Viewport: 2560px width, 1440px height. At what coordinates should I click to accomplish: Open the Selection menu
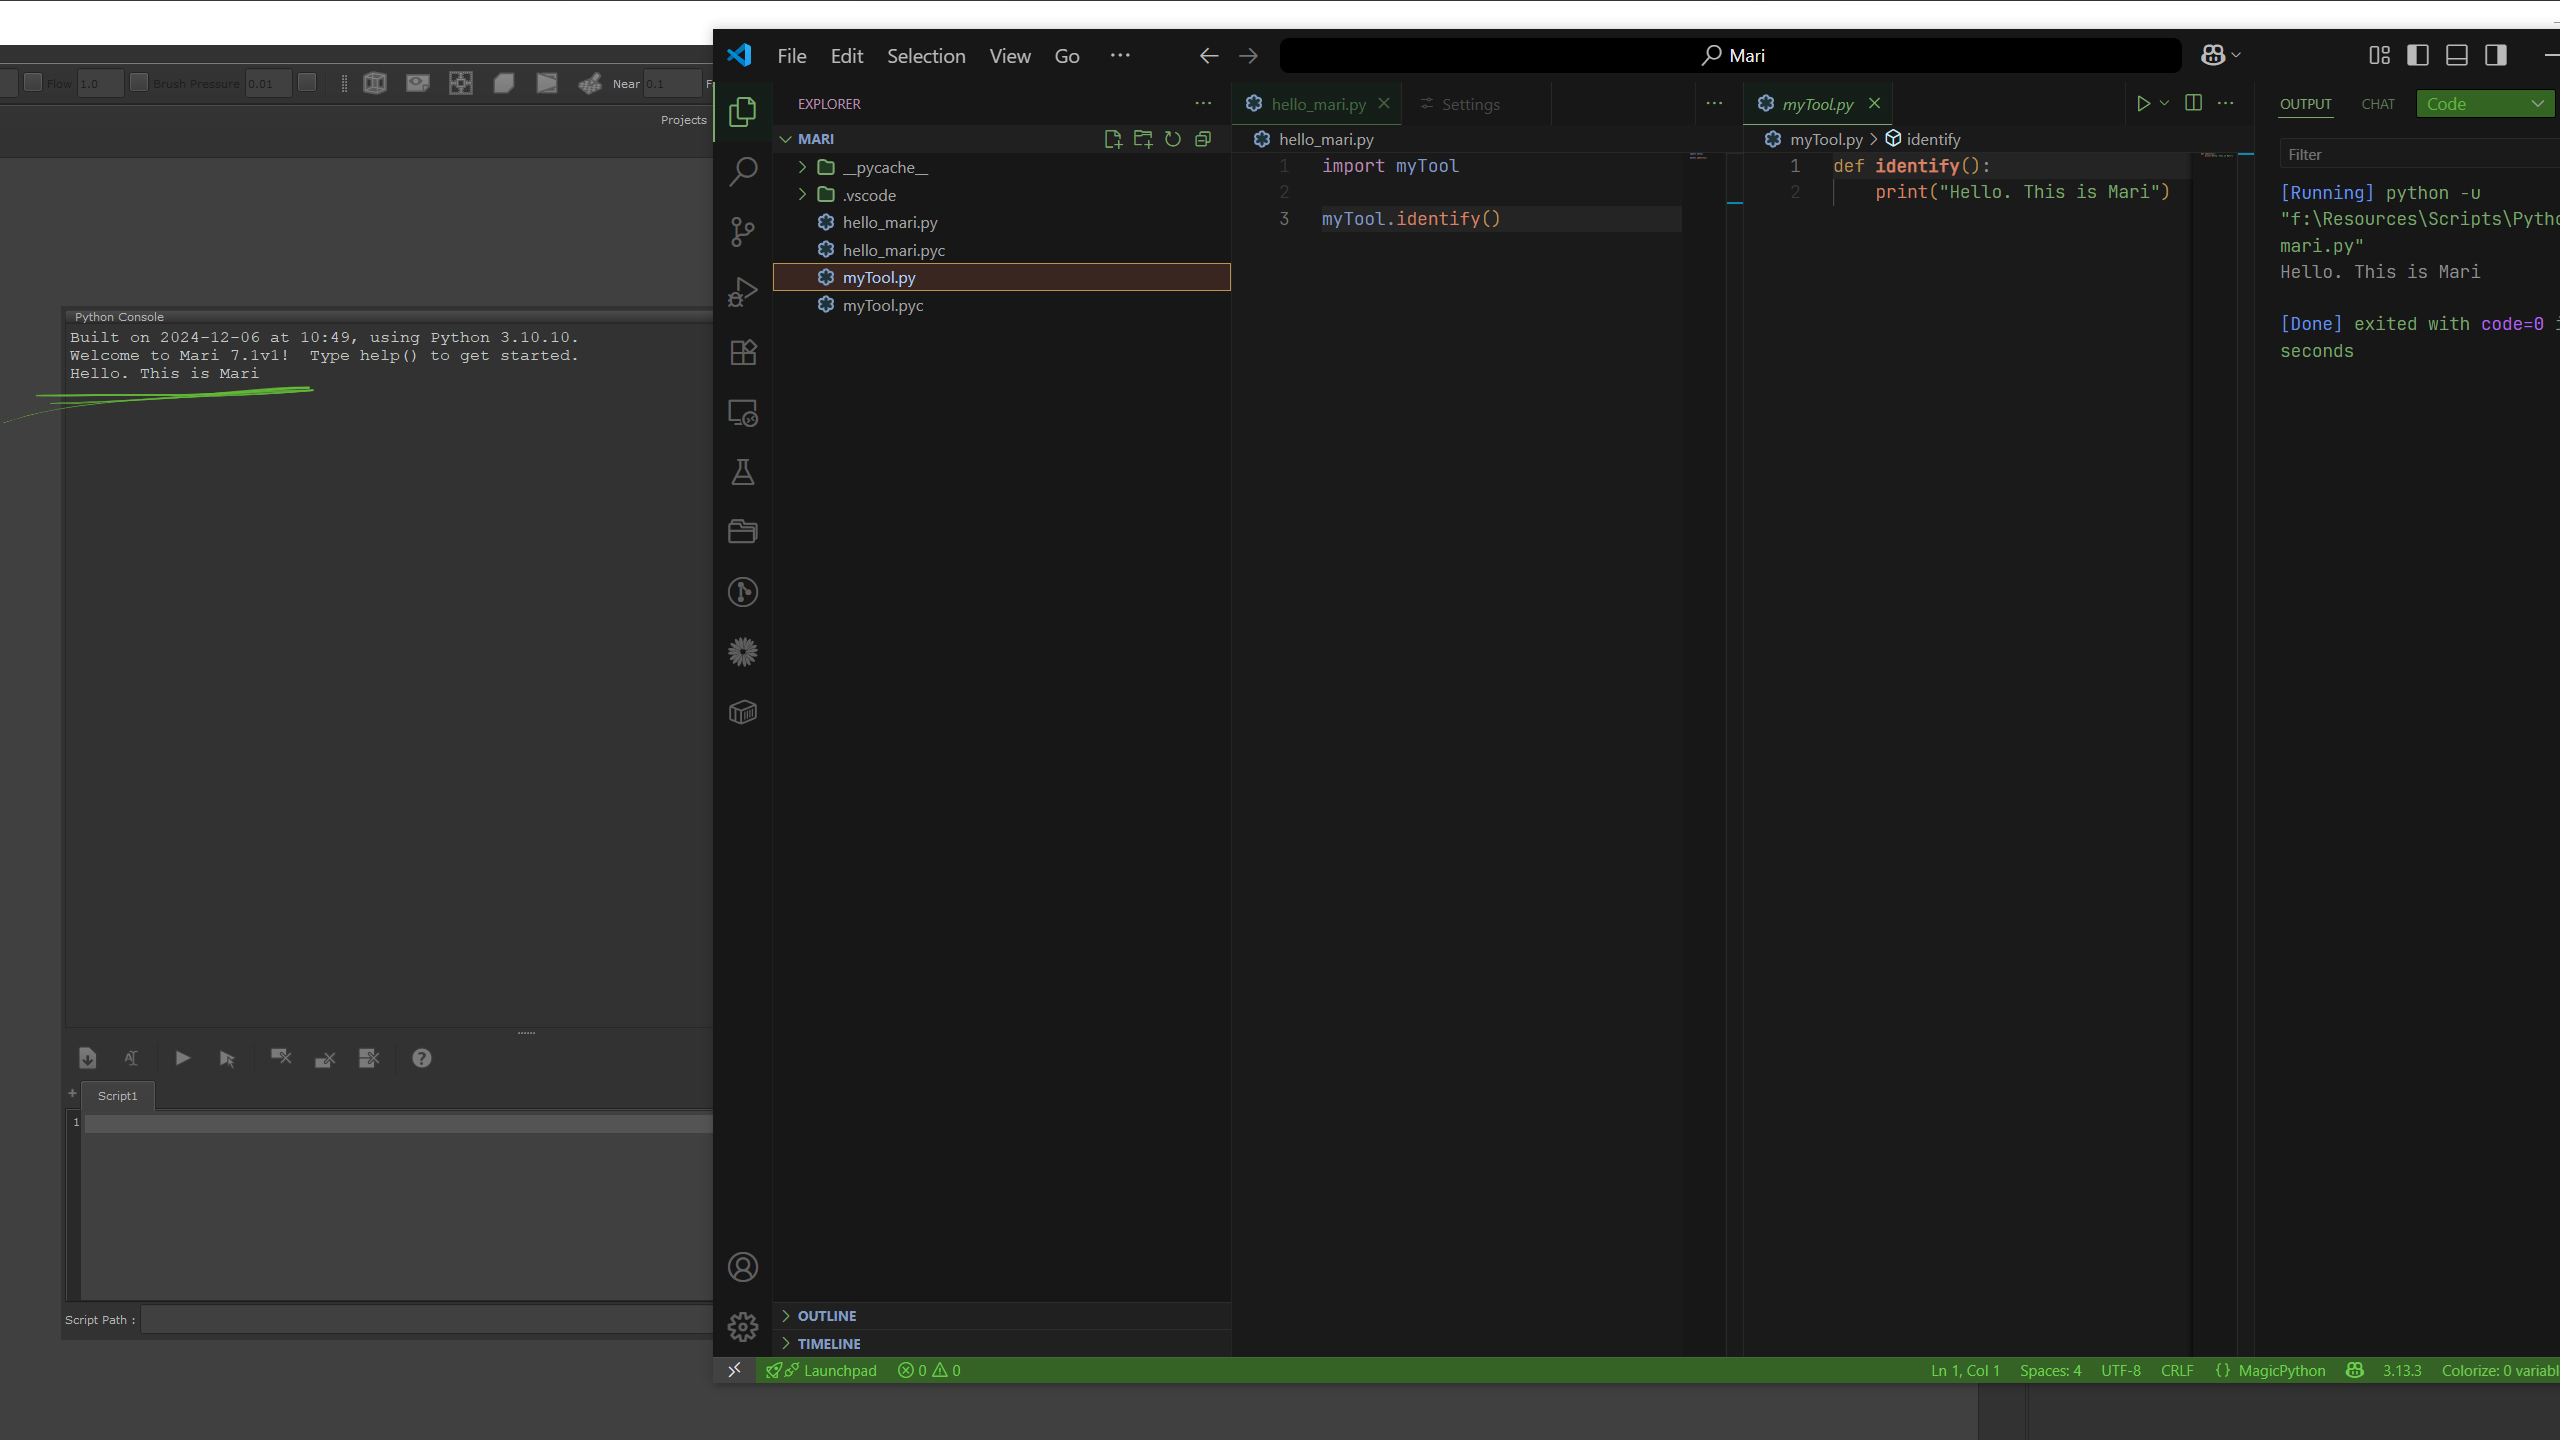coord(925,56)
